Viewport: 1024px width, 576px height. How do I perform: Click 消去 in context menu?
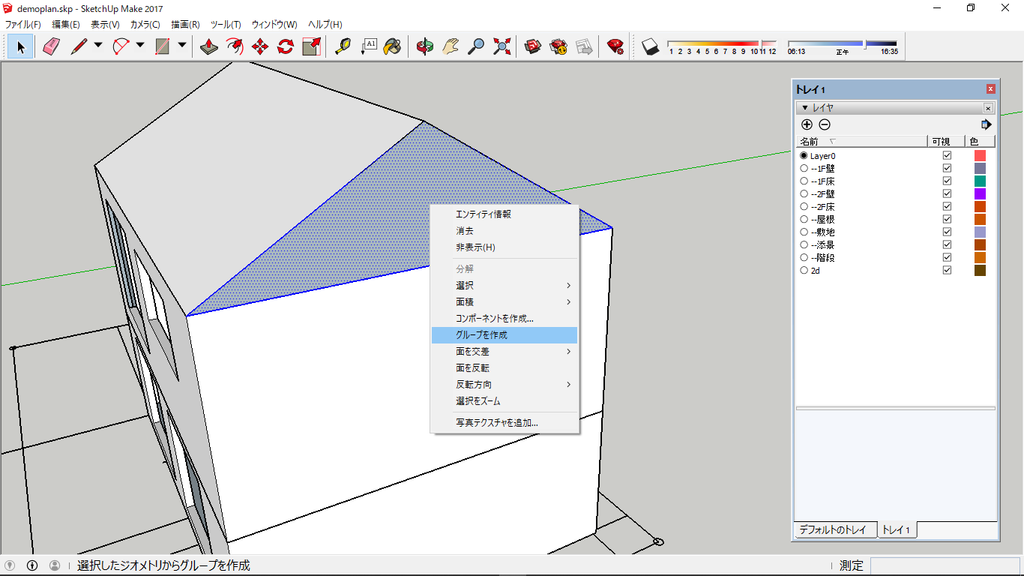point(504,231)
